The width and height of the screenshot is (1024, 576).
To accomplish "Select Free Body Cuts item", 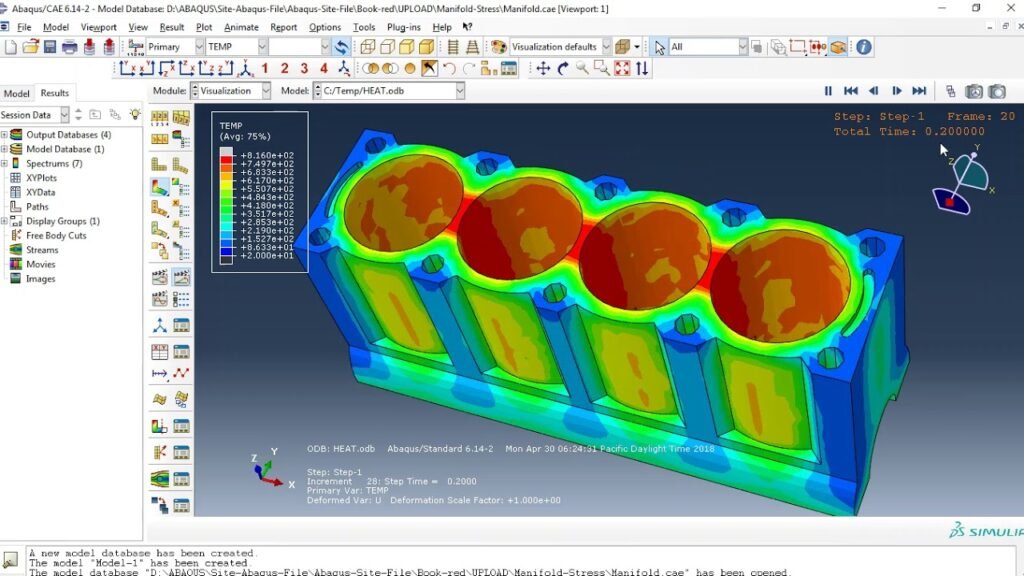I will (56, 235).
